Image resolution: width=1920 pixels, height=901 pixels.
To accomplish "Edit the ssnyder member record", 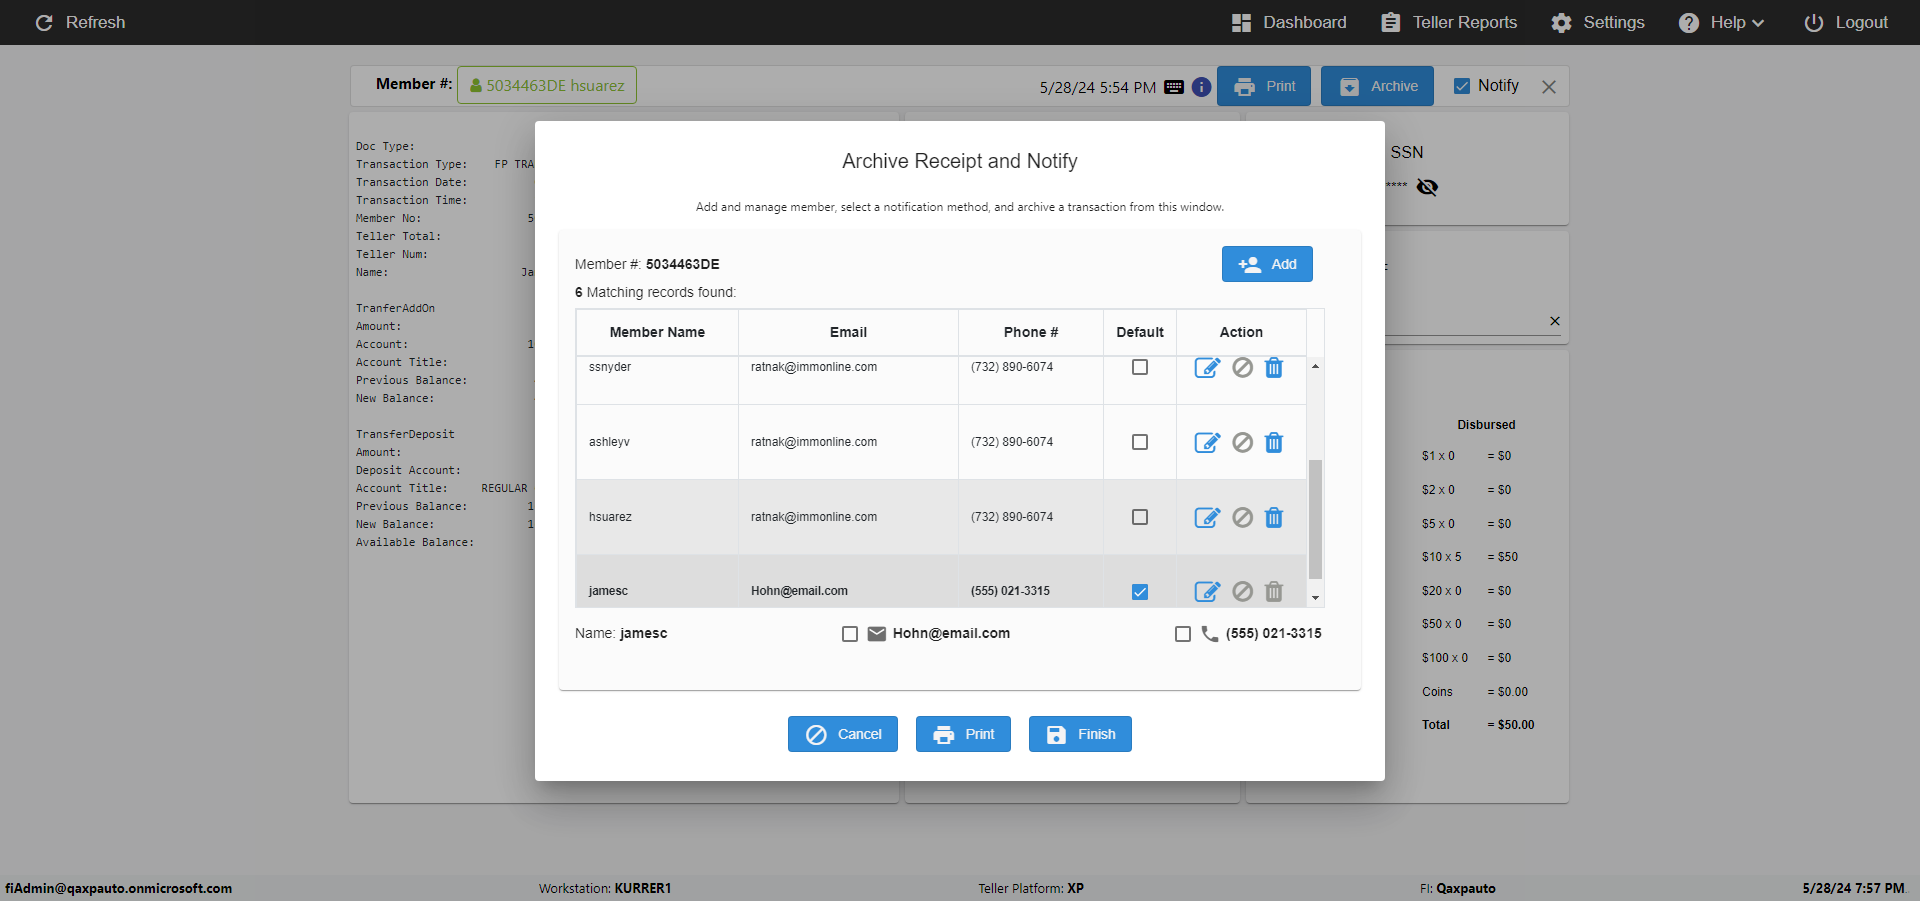I will (1207, 368).
